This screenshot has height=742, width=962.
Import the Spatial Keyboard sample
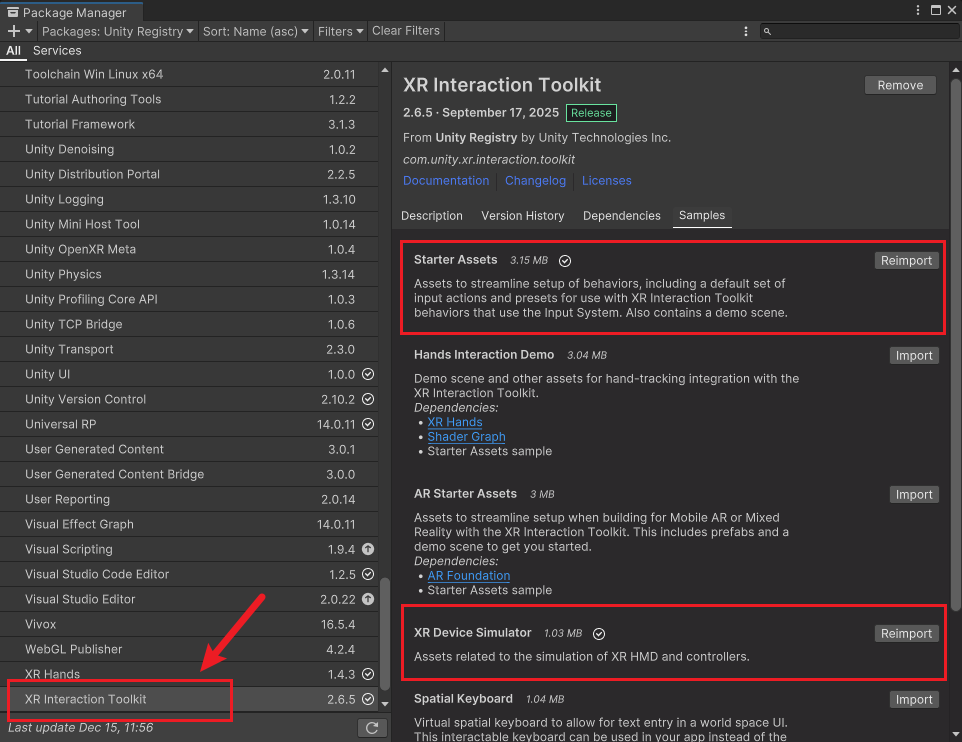[914, 700]
